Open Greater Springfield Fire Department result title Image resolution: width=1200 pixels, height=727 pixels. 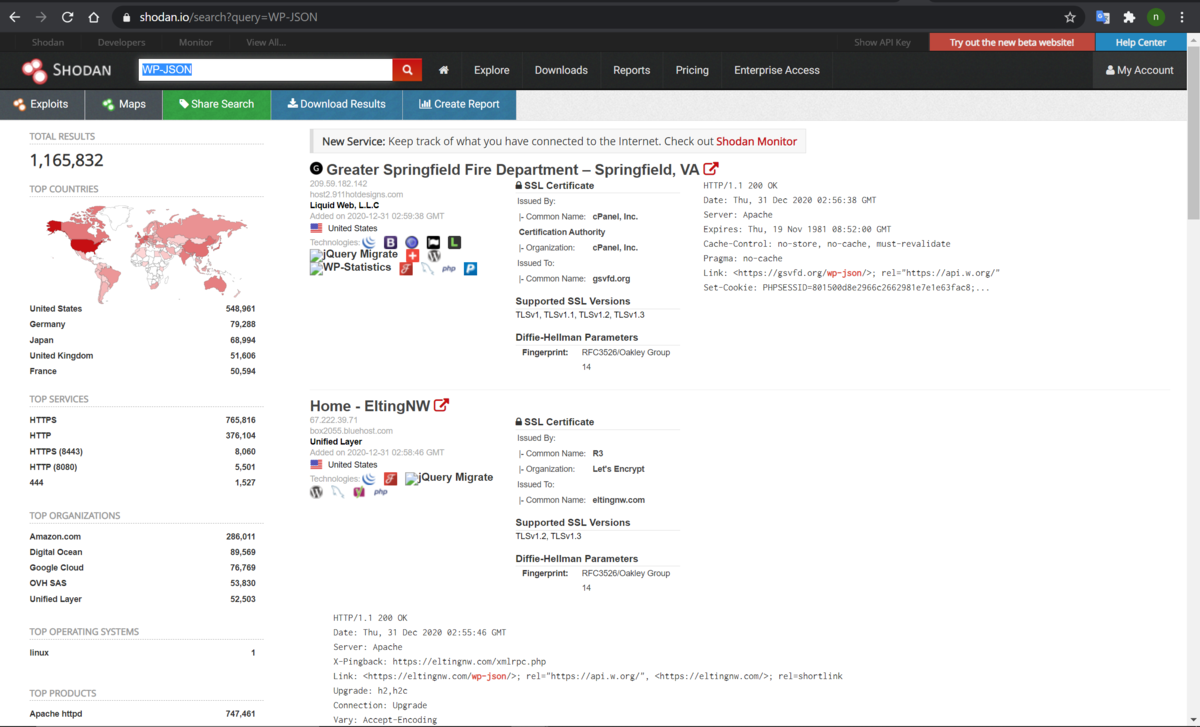pyautogui.click(x=513, y=170)
